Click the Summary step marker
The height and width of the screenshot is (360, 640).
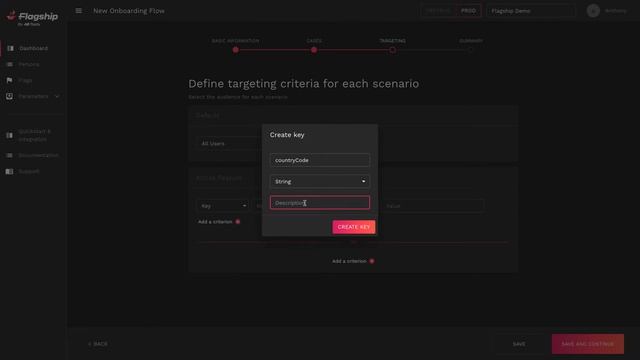coord(471,50)
